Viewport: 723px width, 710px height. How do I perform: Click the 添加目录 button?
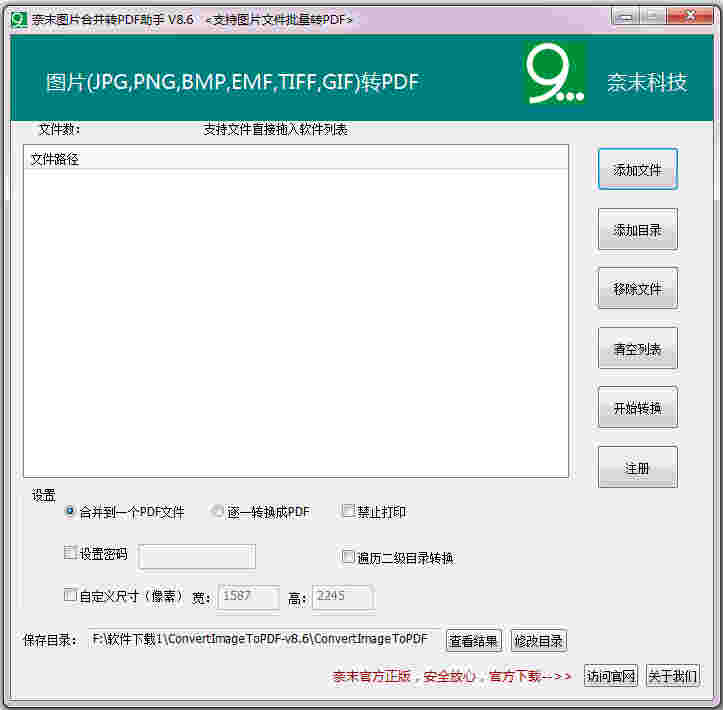(637, 229)
